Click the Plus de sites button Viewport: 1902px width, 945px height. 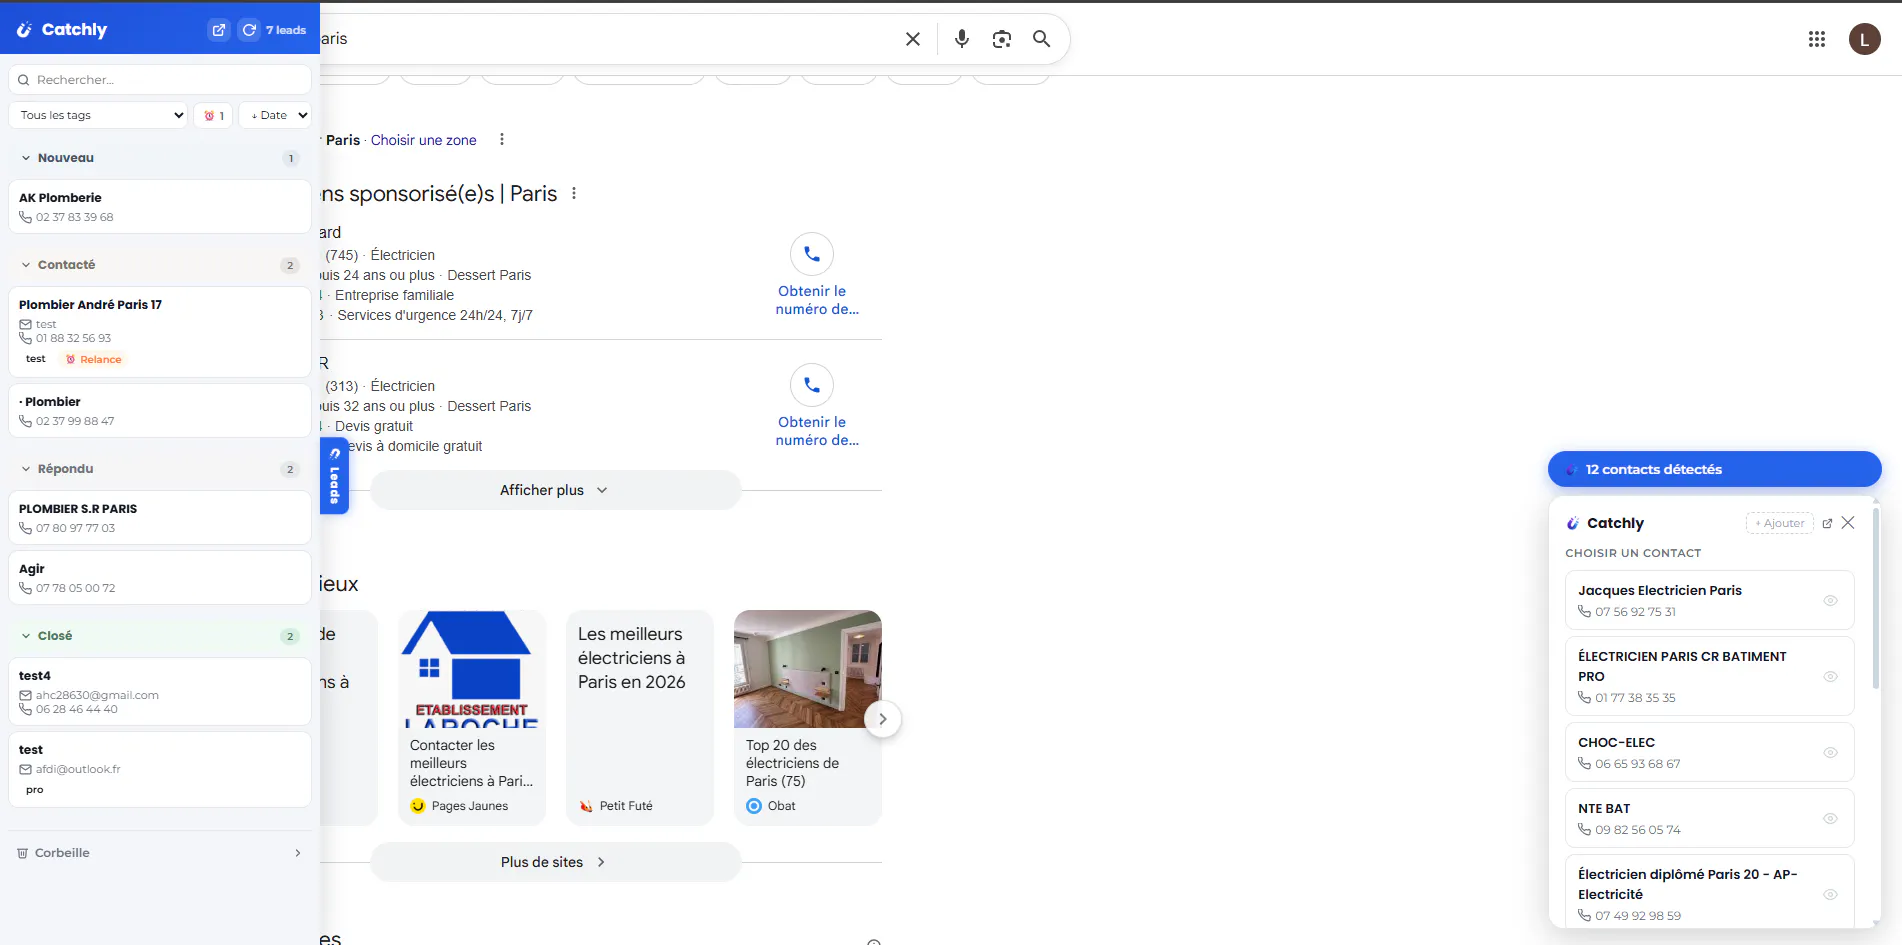click(555, 862)
